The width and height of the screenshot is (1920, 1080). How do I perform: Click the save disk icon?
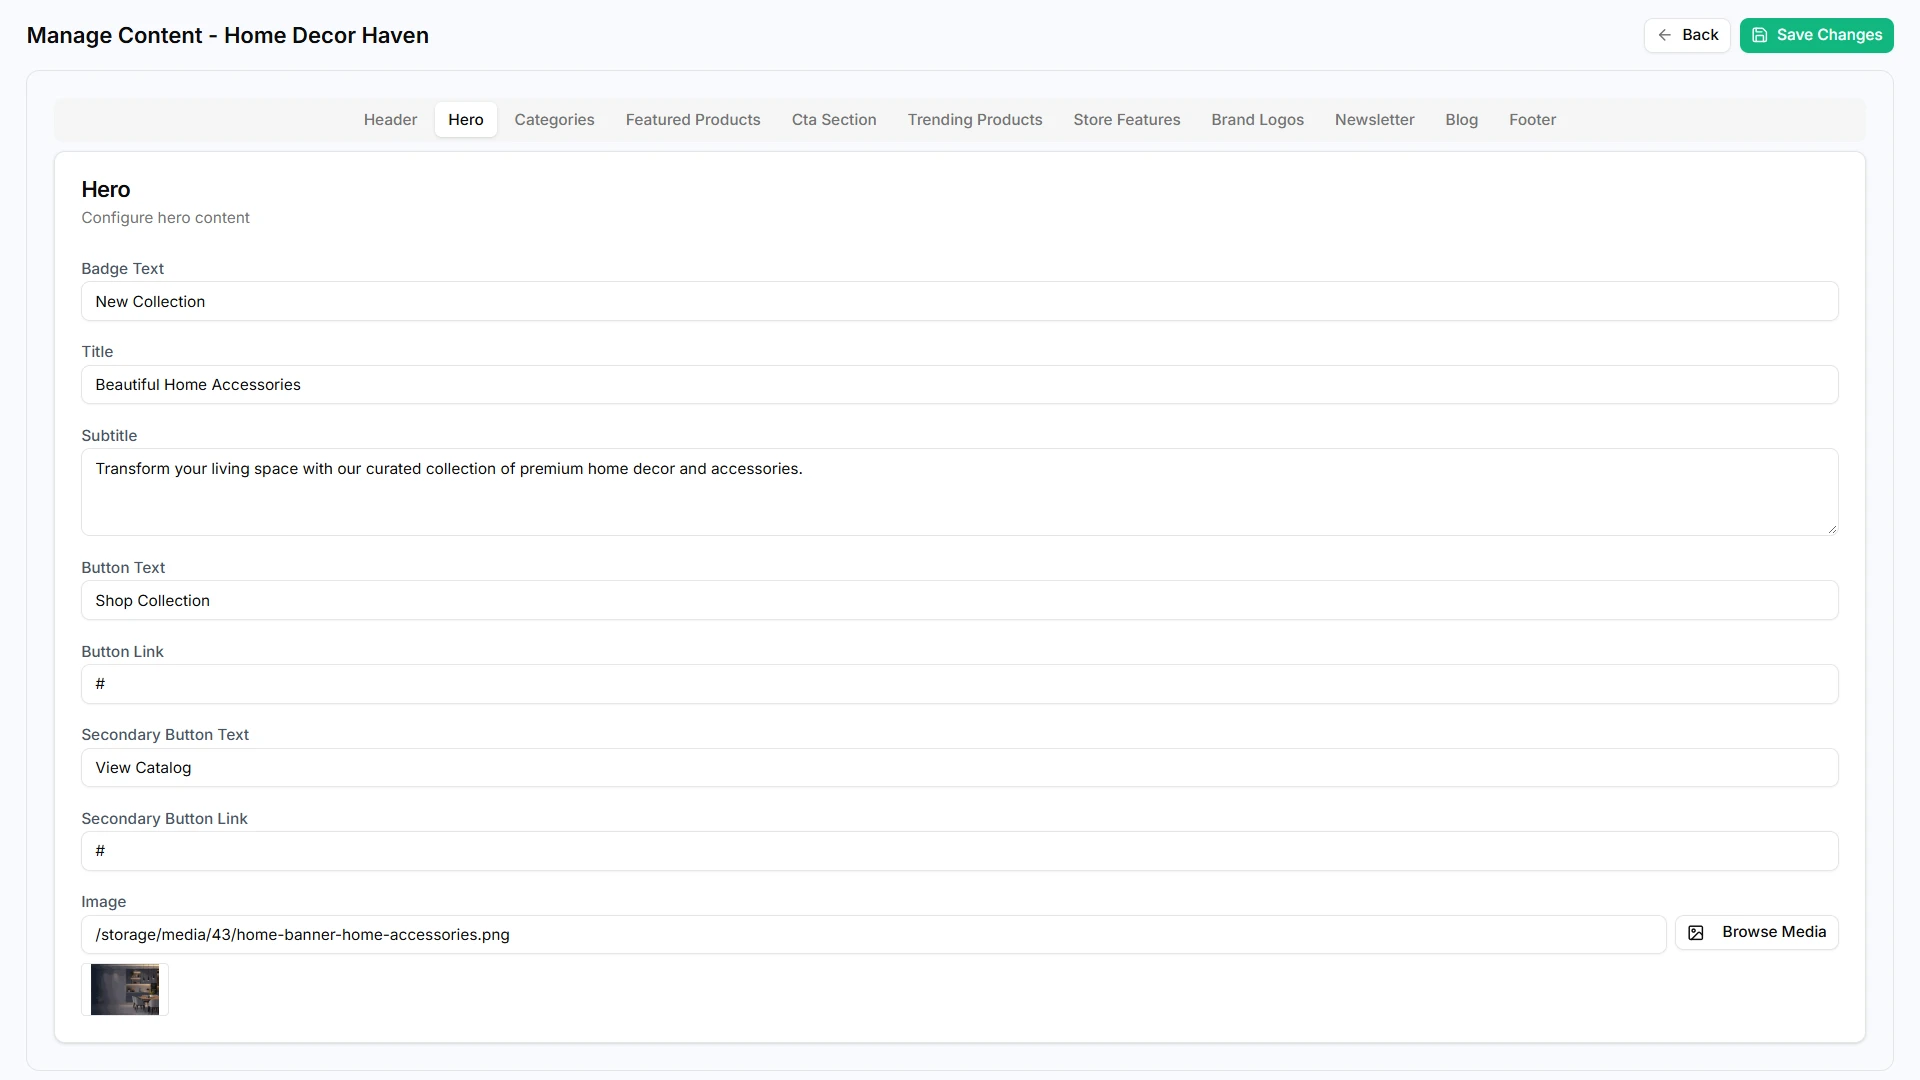pos(1760,35)
